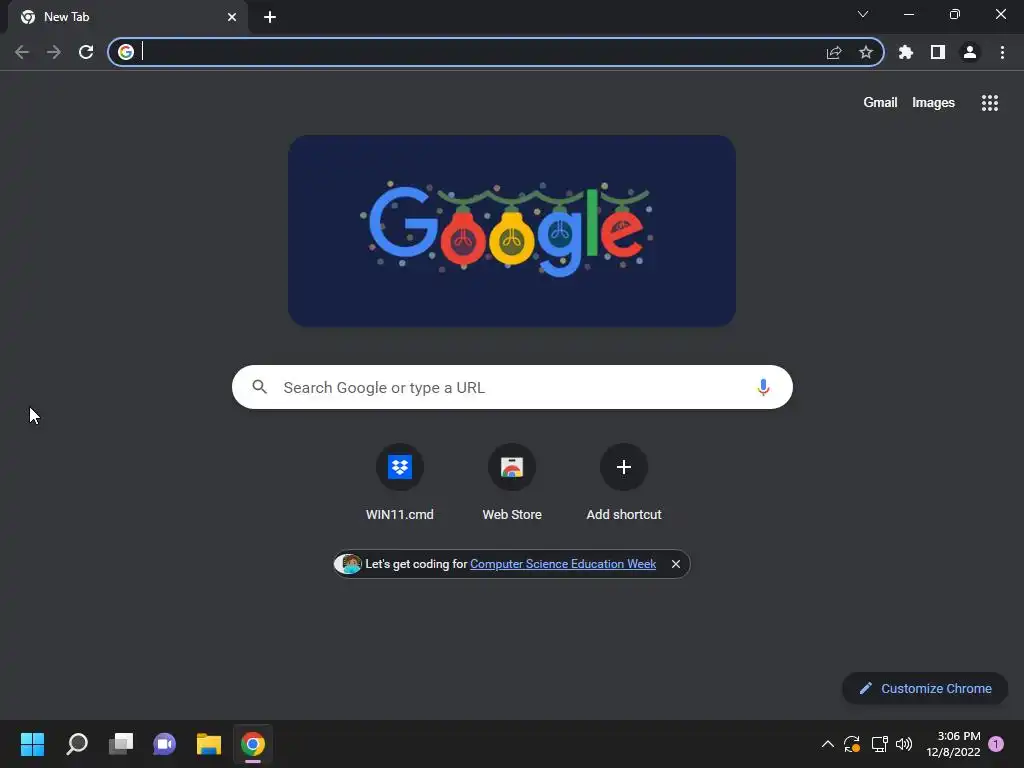Open the Teams Chat taskbar icon

(165, 744)
